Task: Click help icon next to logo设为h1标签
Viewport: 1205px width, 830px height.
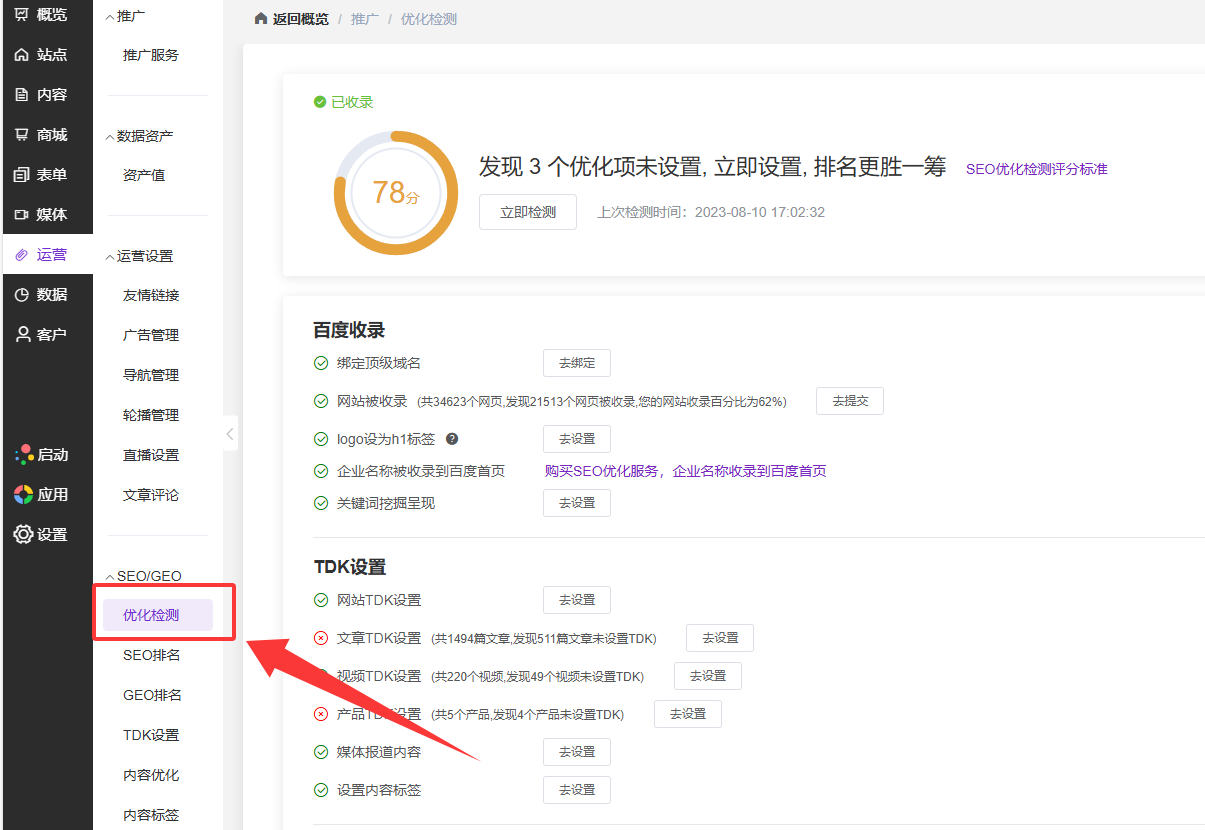Action: pos(452,439)
